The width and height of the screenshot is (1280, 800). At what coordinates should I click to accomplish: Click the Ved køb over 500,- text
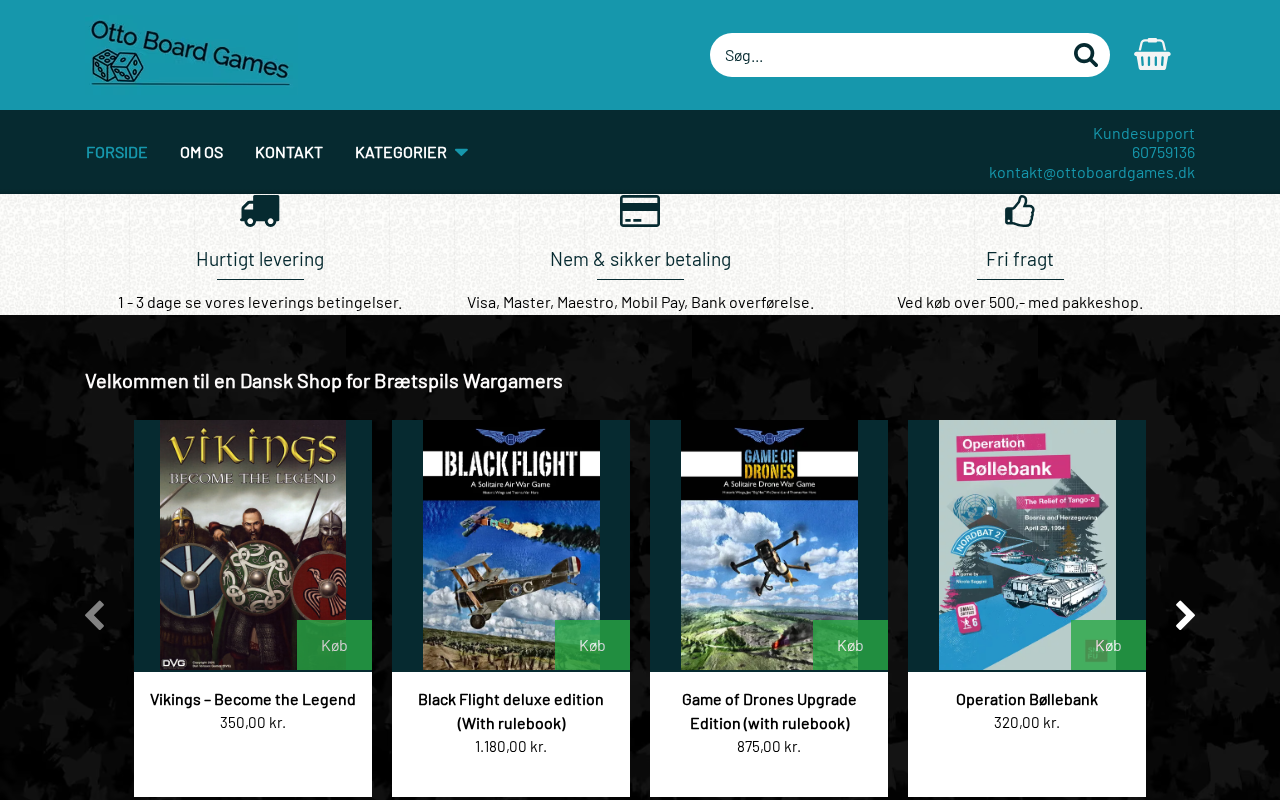[1020, 302]
